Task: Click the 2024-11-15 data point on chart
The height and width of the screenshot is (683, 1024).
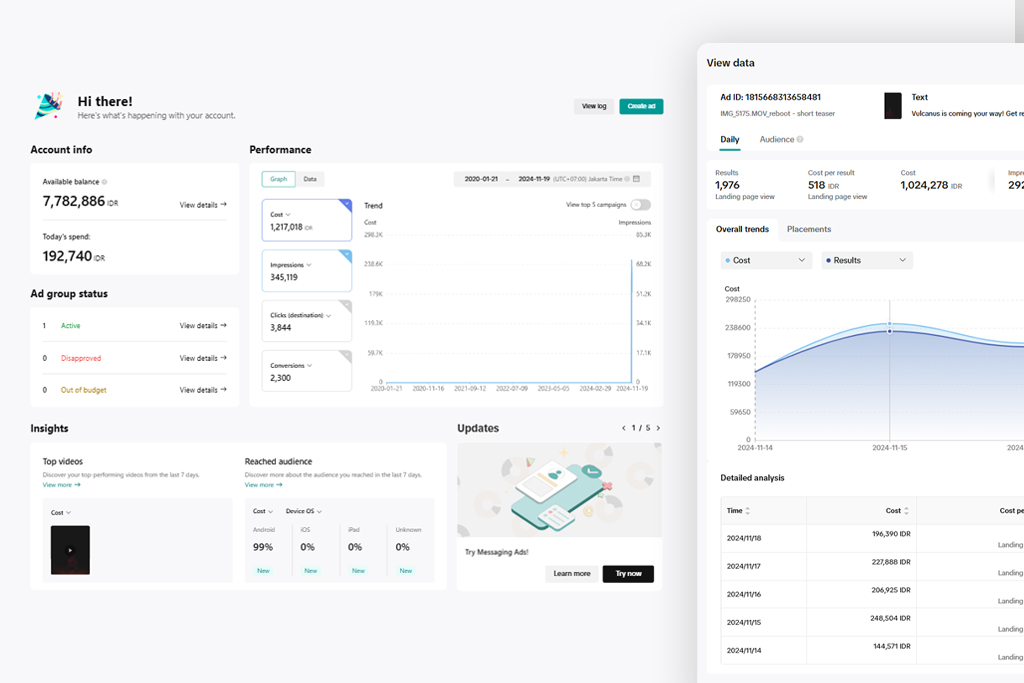Action: click(889, 330)
